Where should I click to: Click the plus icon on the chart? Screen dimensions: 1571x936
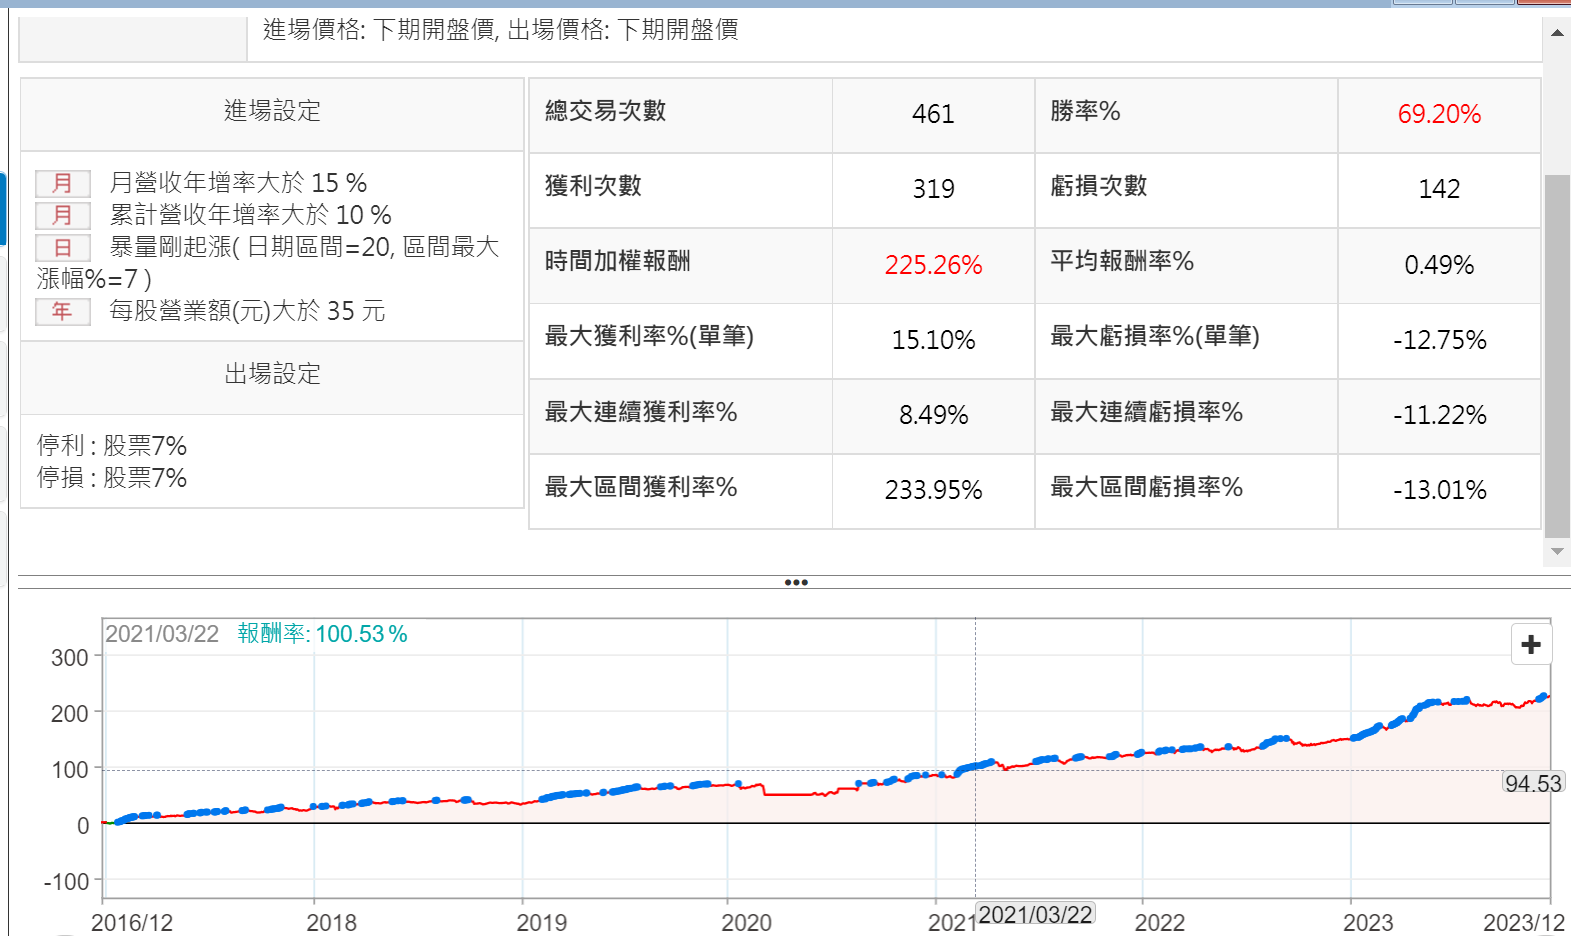1530,645
